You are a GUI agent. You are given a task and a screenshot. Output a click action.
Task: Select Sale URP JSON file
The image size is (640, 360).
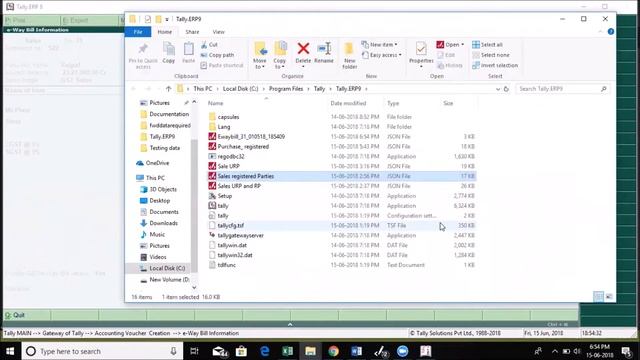click(x=228, y=166)
